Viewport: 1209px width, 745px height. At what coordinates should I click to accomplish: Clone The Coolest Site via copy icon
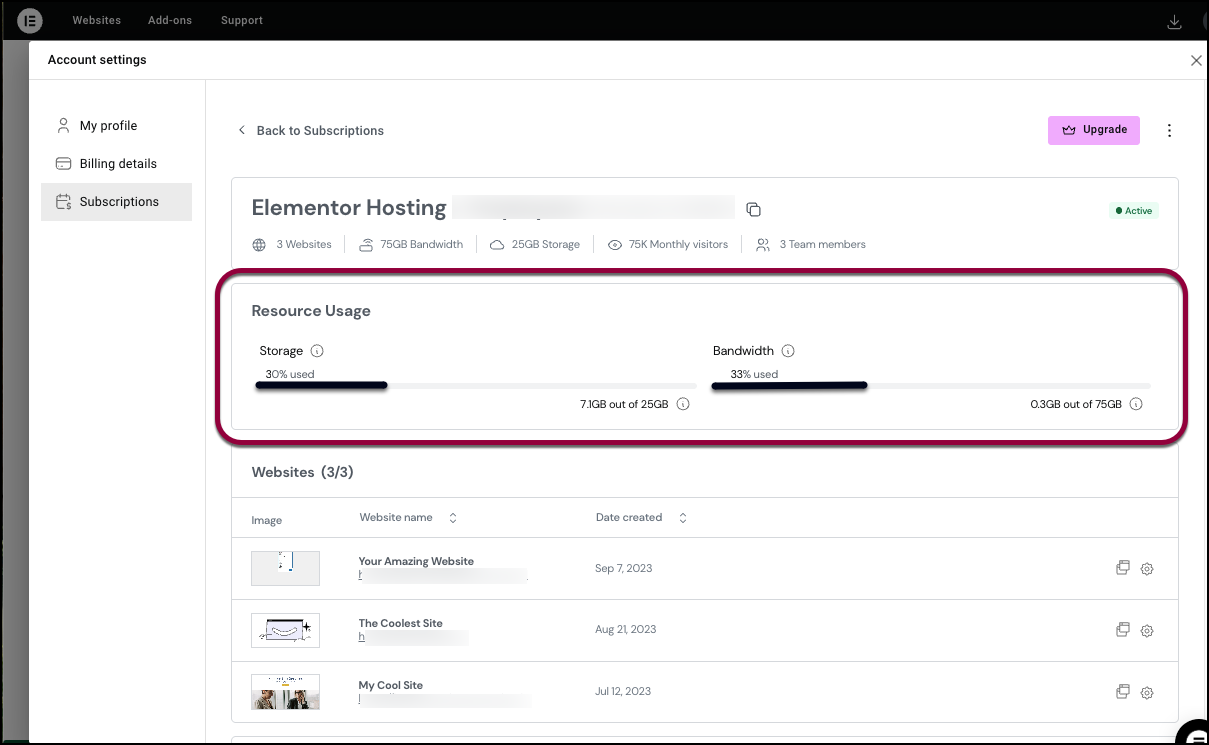point(1123,630)
